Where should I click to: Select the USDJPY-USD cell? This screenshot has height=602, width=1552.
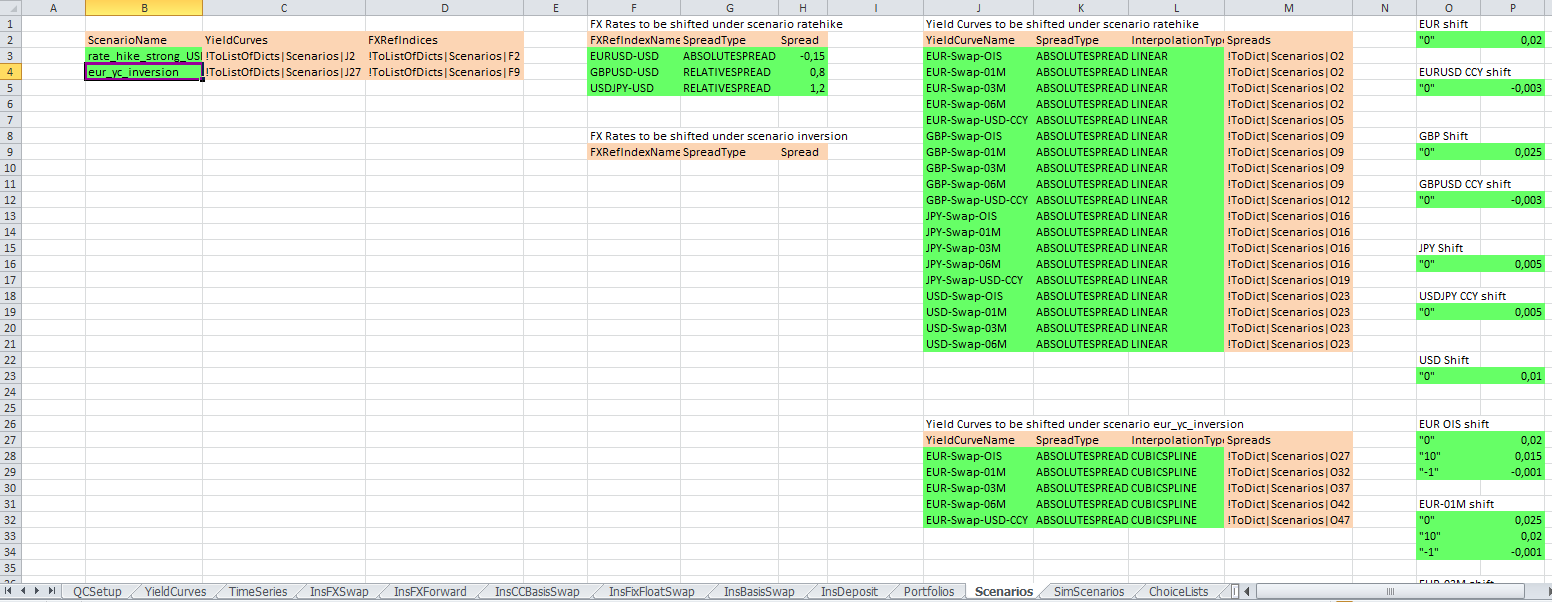(x=634, y=88)
